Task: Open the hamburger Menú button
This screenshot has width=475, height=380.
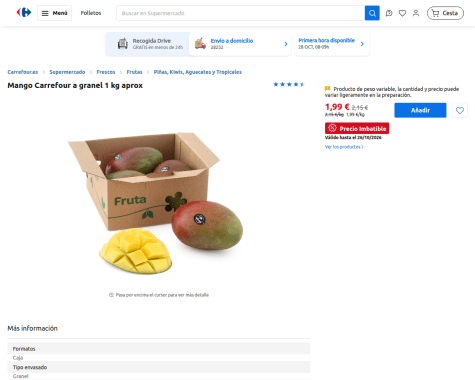Action: click(x=54, y=13)
